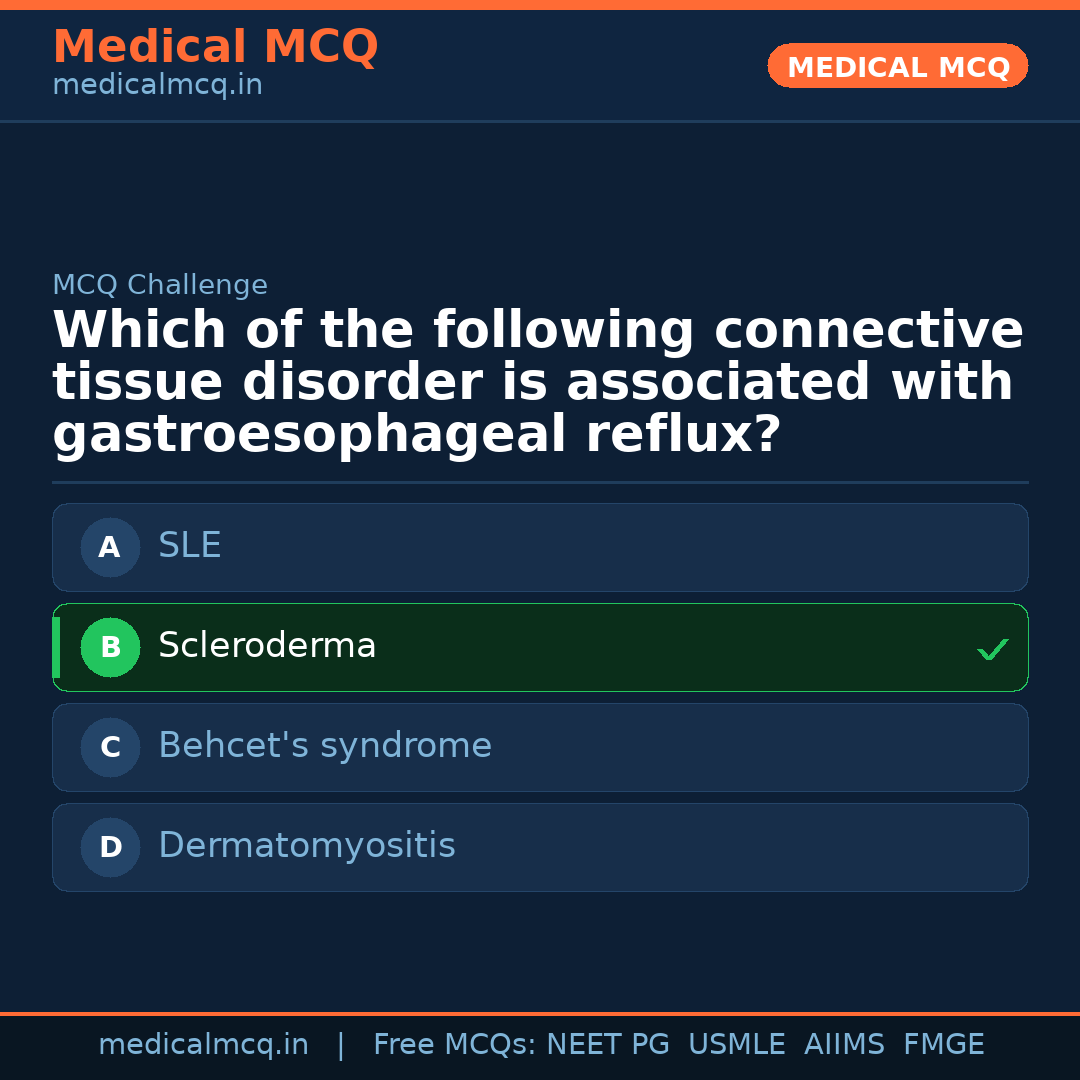Screen dimensions: 1080x1080
Task: Select the SLE answer option
Action: tap(540, 547)
